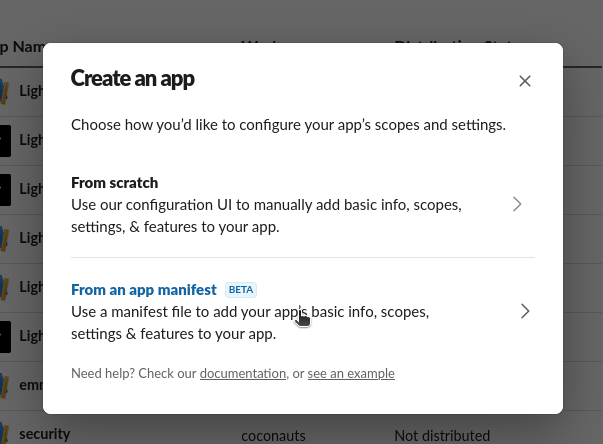Viewport: 603px width, 444px height.
Task: Click the security app's icon
Action: (x=4, y=434)
